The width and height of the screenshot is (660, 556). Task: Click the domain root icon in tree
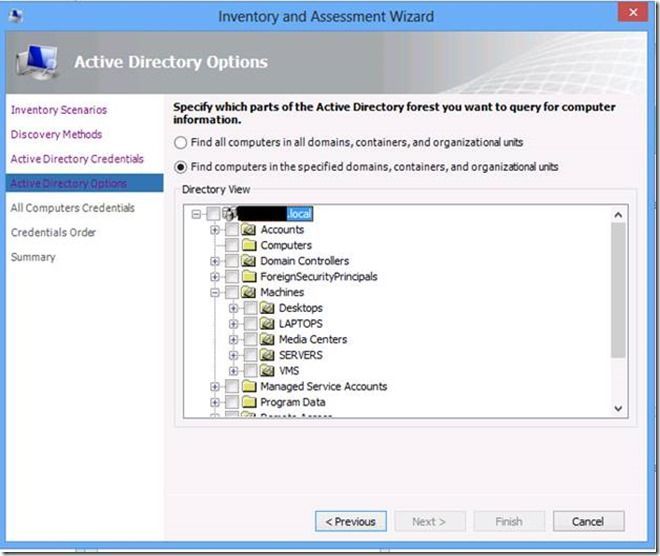229,214
